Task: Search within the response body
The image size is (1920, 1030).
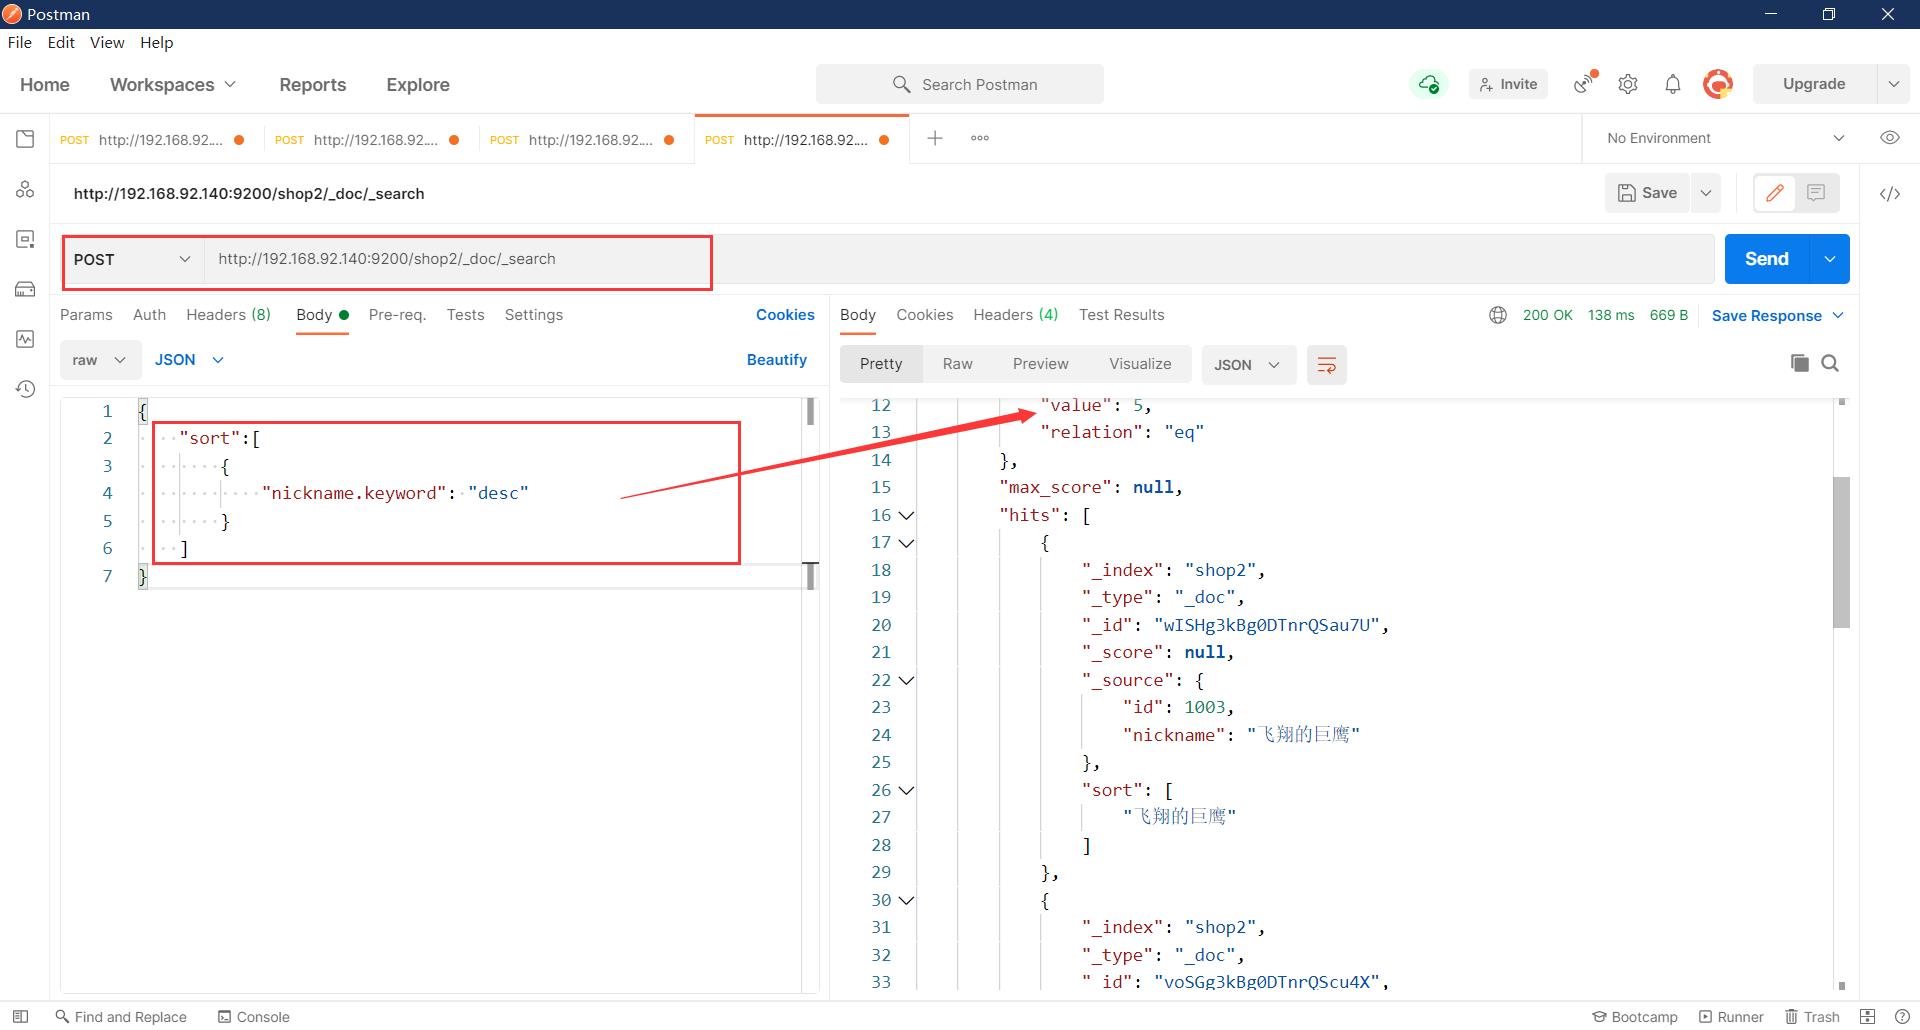Action: tap(1830, 363)
